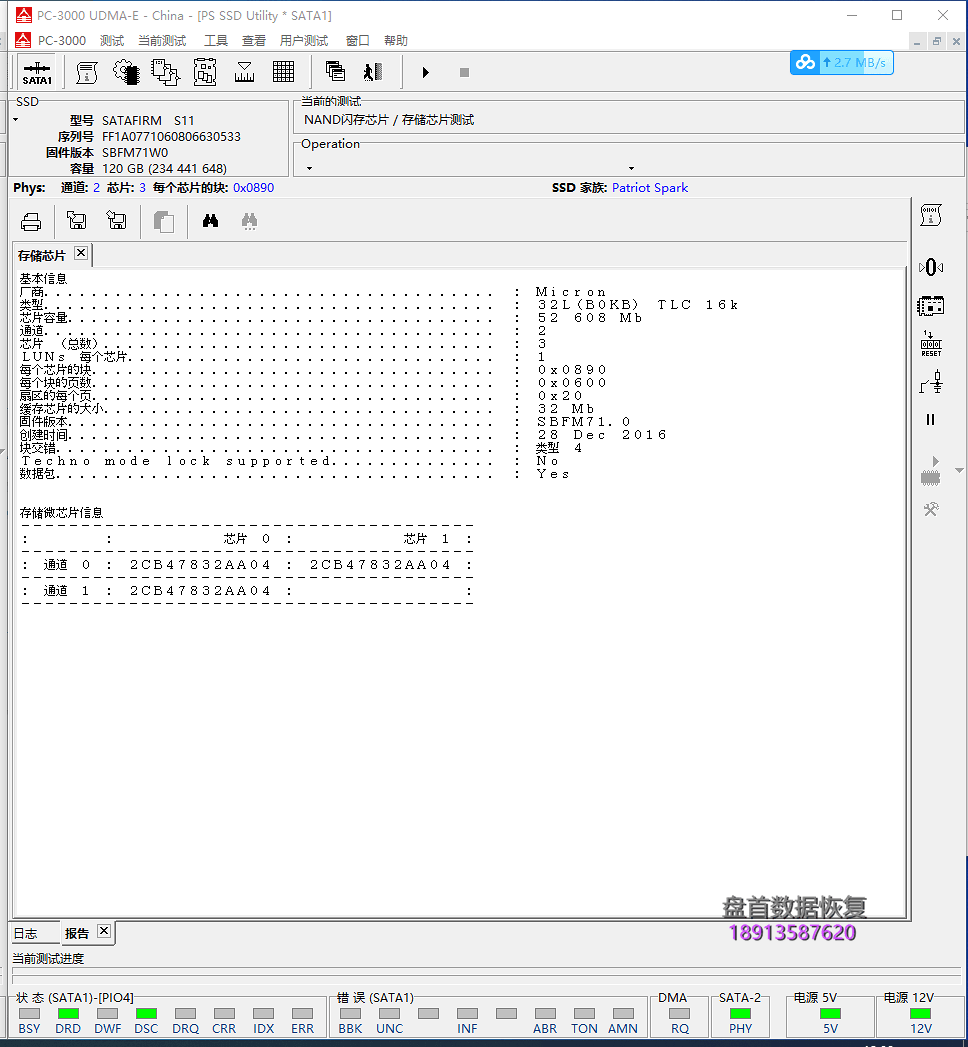Click channel 1 chip ID 2CB47832AA04
968x1047 pixels.
pos(200,591)
